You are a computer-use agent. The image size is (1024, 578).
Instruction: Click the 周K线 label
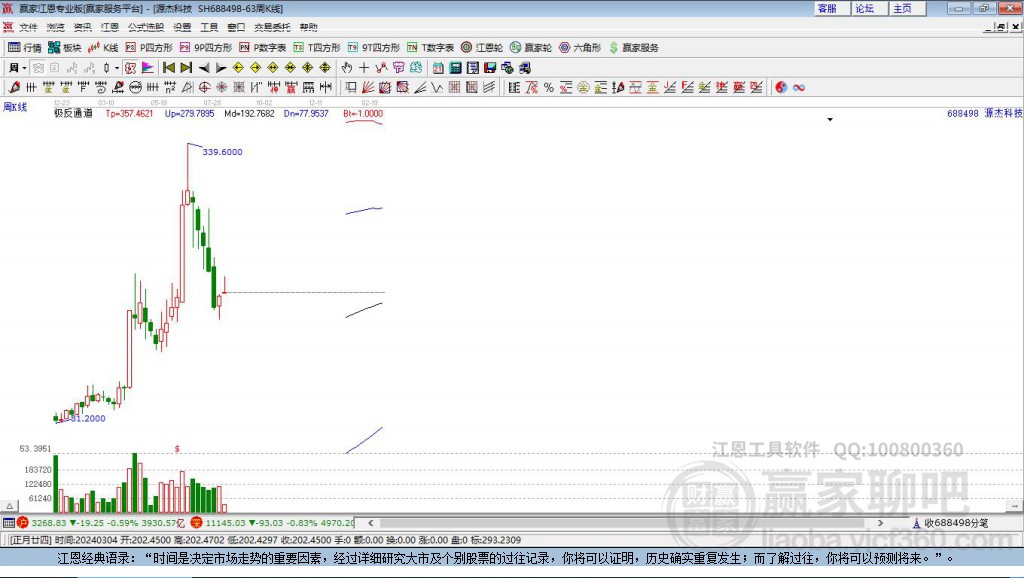(x=15, y=107)
